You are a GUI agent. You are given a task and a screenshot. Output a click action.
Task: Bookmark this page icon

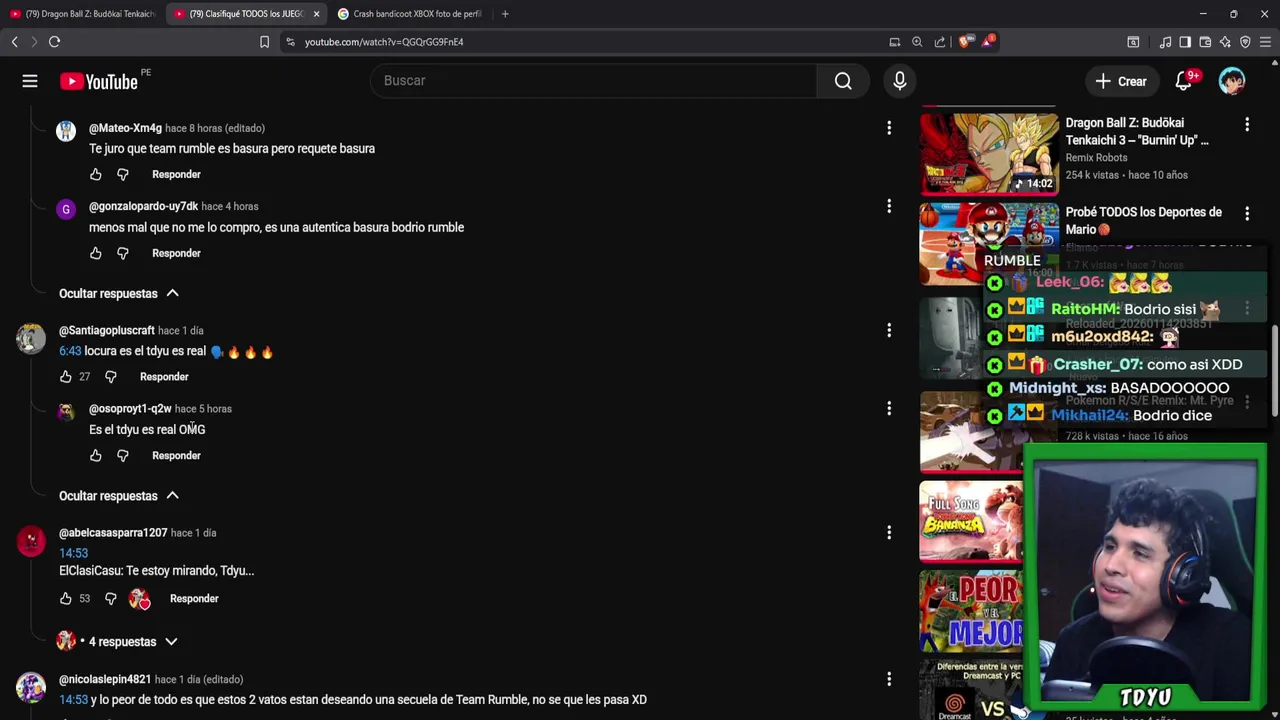(x=264, y=42)
